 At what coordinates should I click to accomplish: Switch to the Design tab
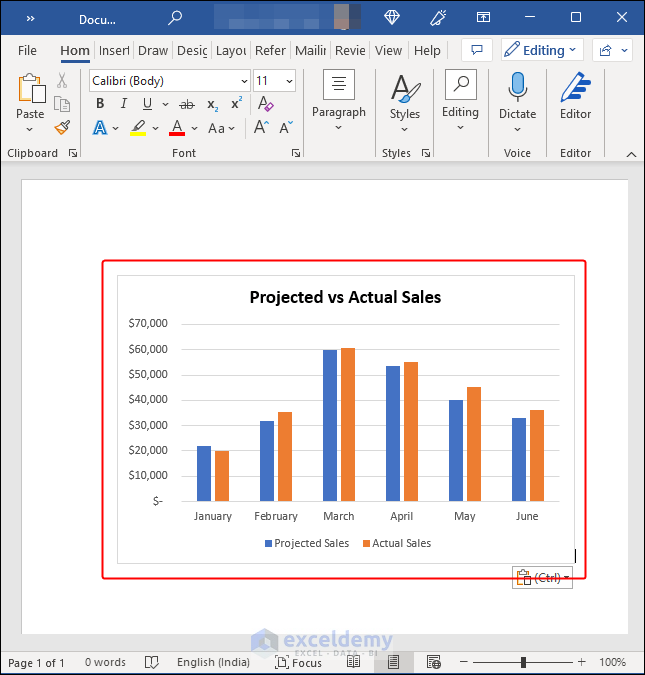tap(192, 50)
